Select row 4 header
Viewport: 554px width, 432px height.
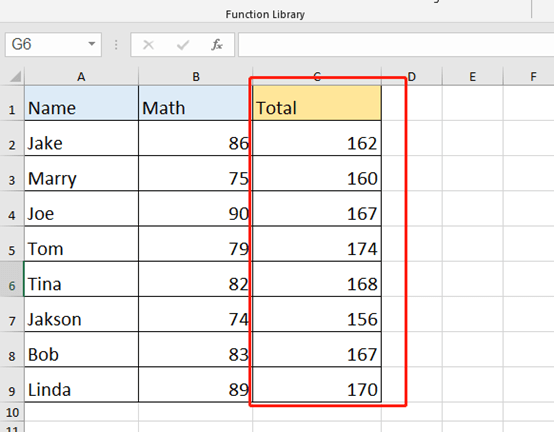tap(12, 209)
